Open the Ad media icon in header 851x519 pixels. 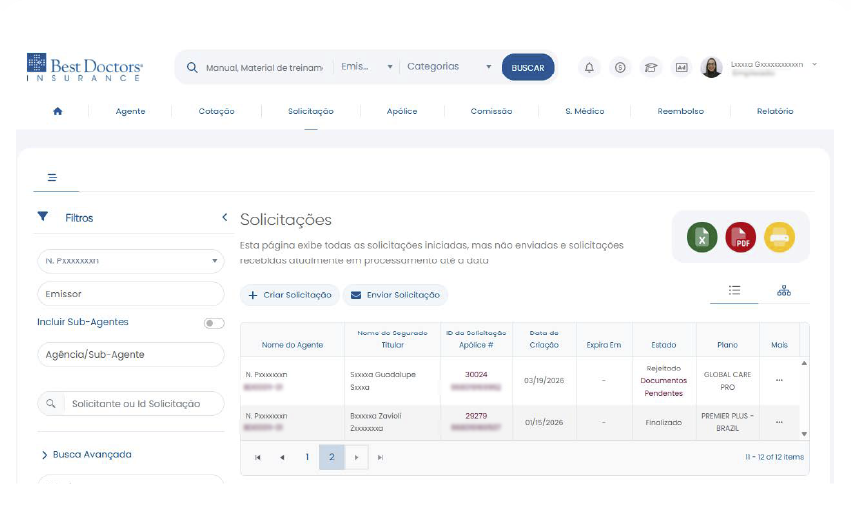coord(682,67)
